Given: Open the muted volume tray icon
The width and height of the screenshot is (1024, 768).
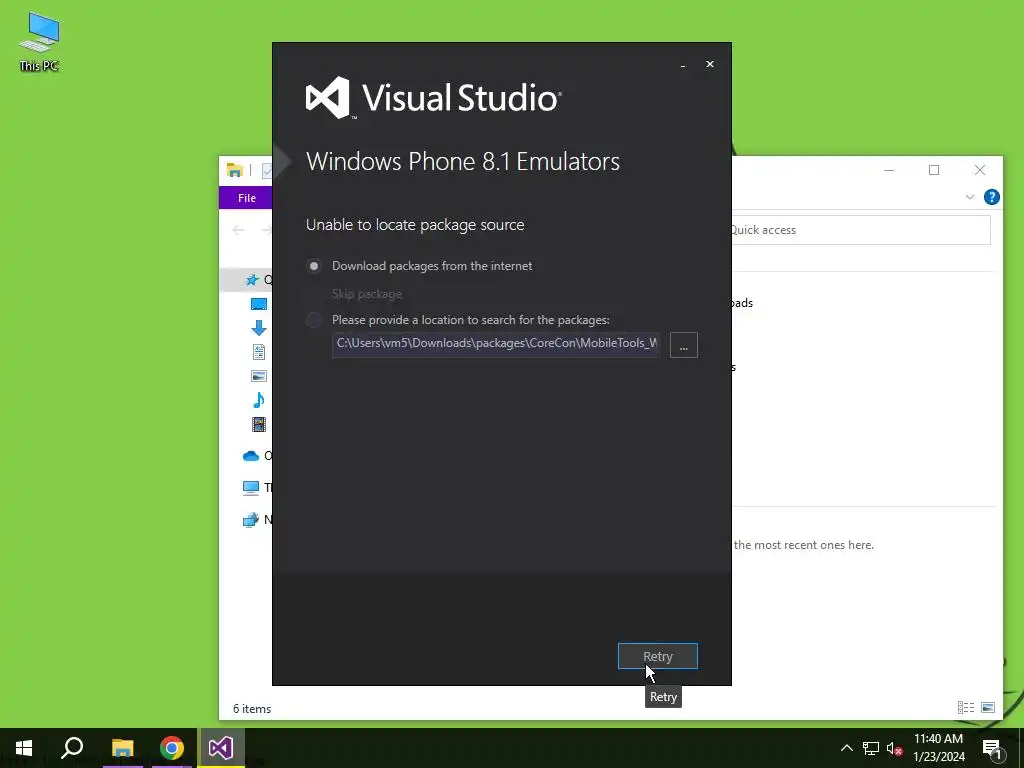Looking at the screenshot, I should tap(895, 748).
